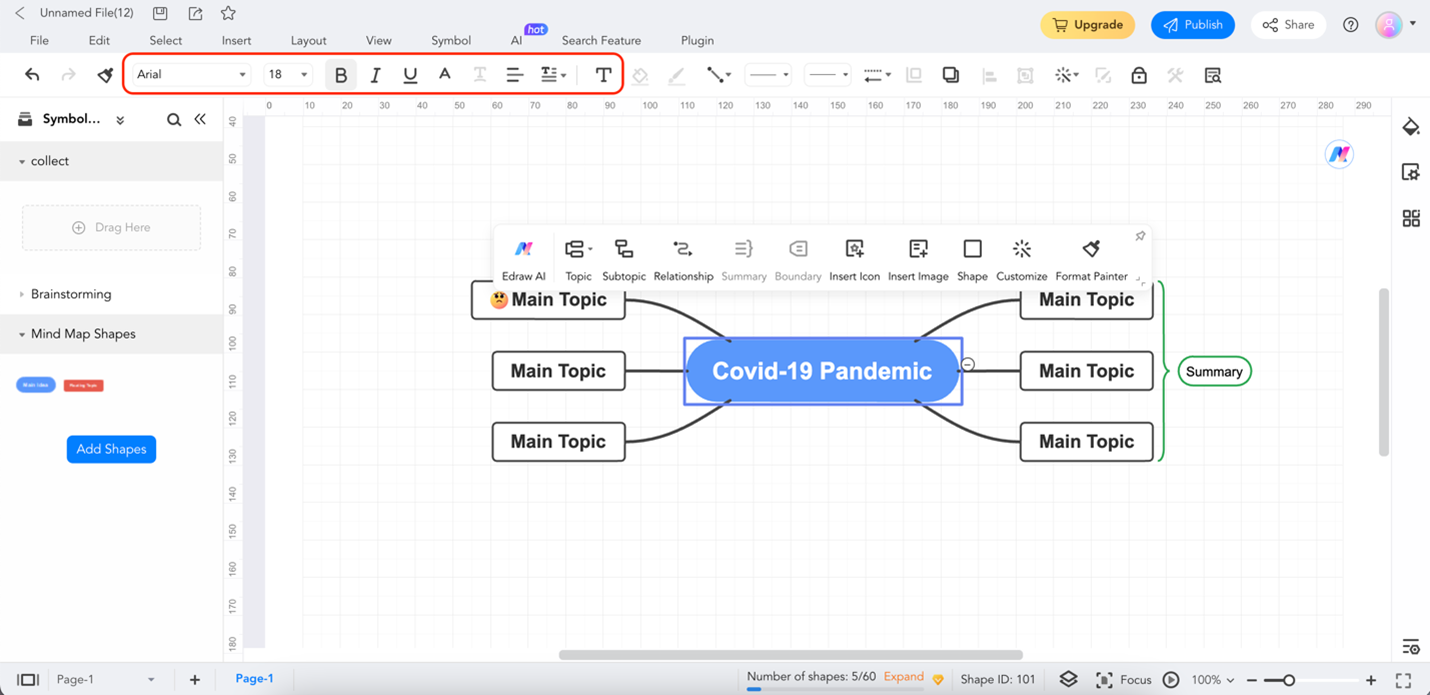Search the symbol library

[174, 119]
